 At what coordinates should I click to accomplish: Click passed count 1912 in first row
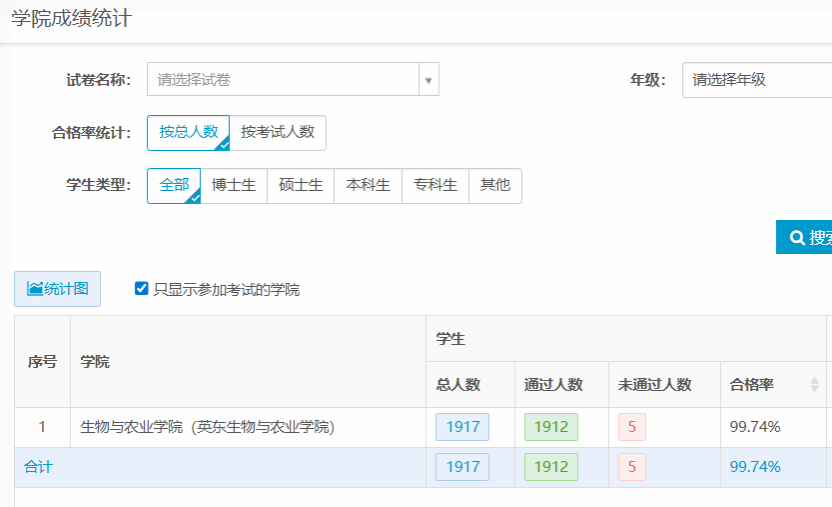pyautogui.click(x=551, y=427)
